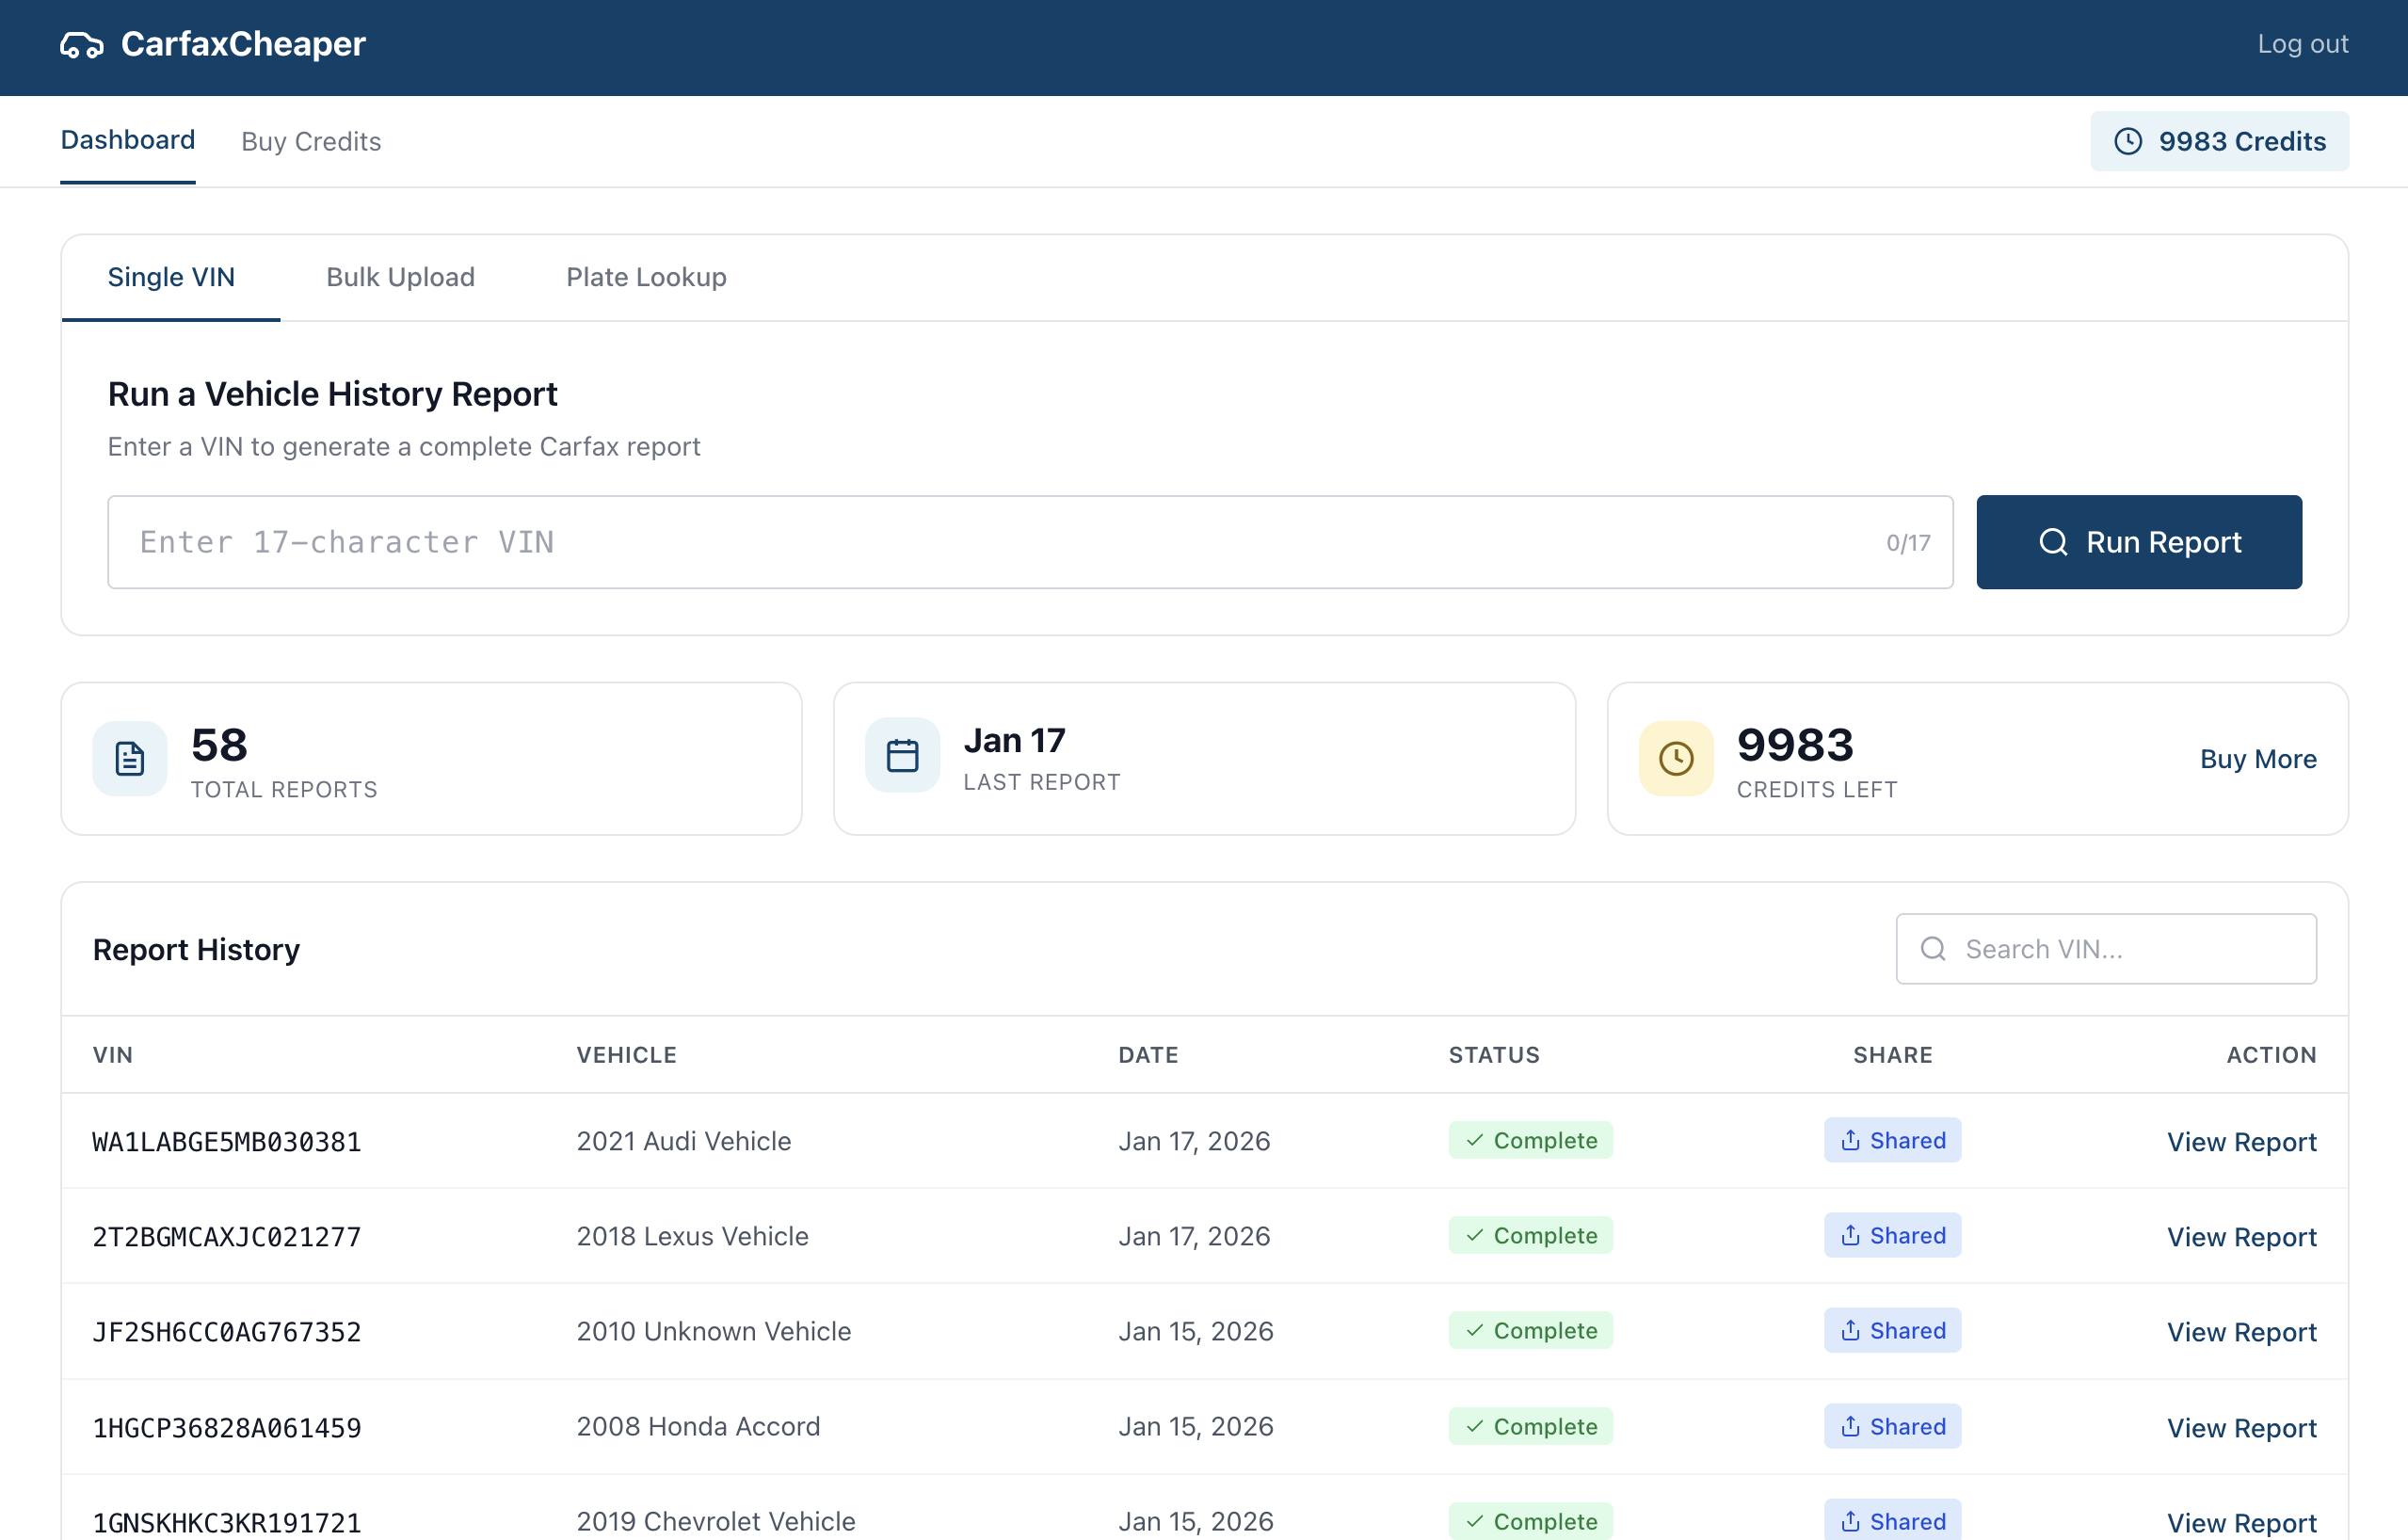The image size is (2408, 1540).
Task: Click the magnifier icon in Search VIN box
Action: 1933,949
